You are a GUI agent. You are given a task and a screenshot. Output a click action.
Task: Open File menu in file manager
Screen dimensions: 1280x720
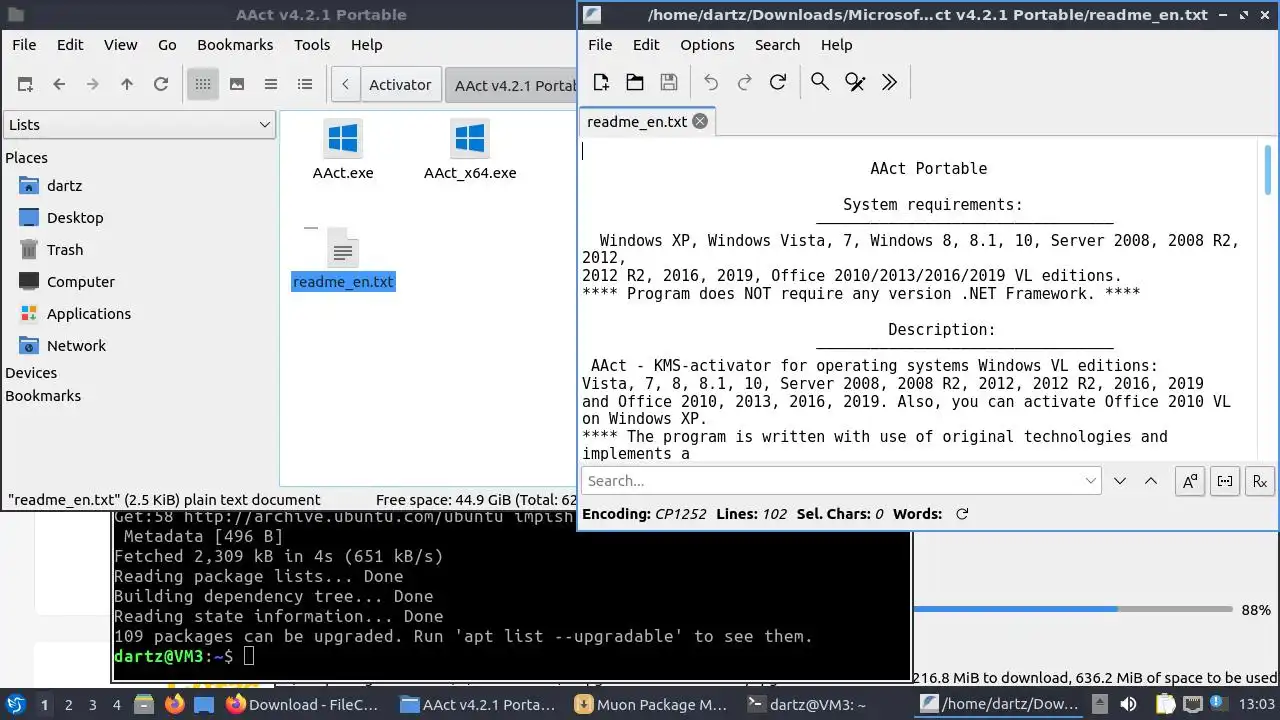[24, 45]
